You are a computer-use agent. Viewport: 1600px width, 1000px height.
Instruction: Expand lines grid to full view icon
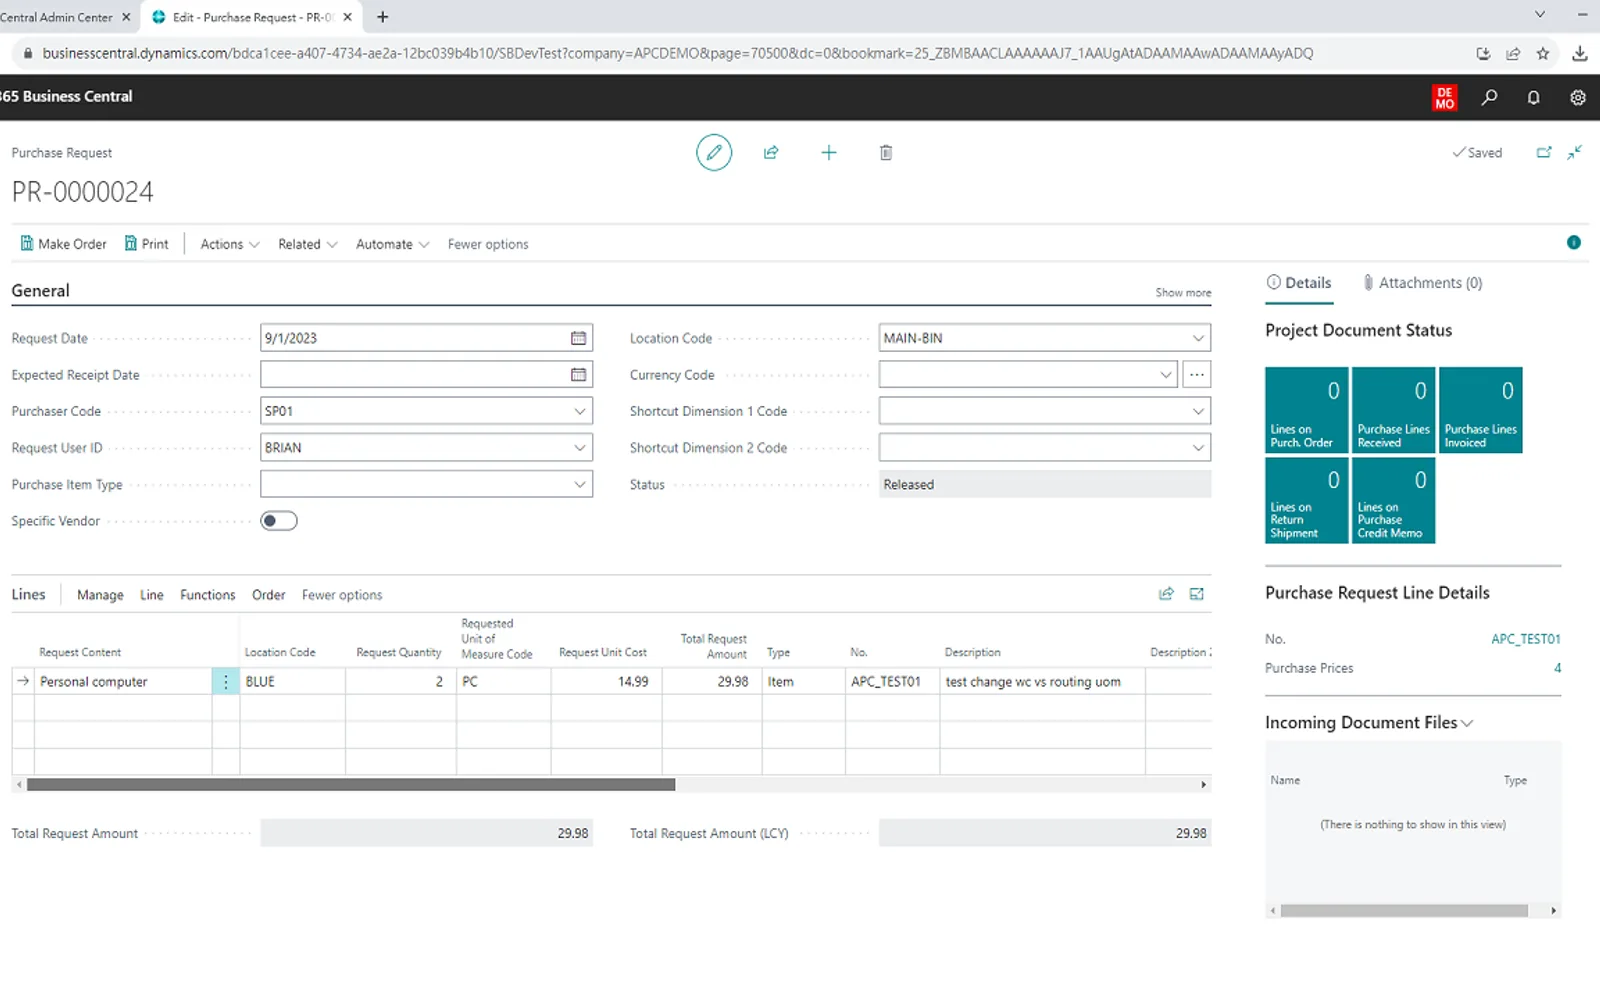(1196, 594)
